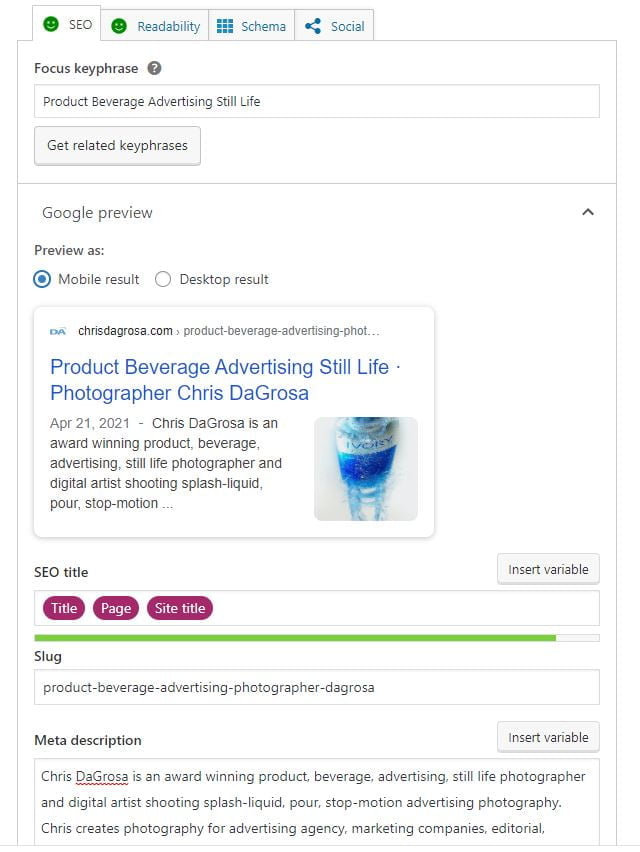
Task: Collapse the Google preview section chevron
Action: (x=588, y=212)
